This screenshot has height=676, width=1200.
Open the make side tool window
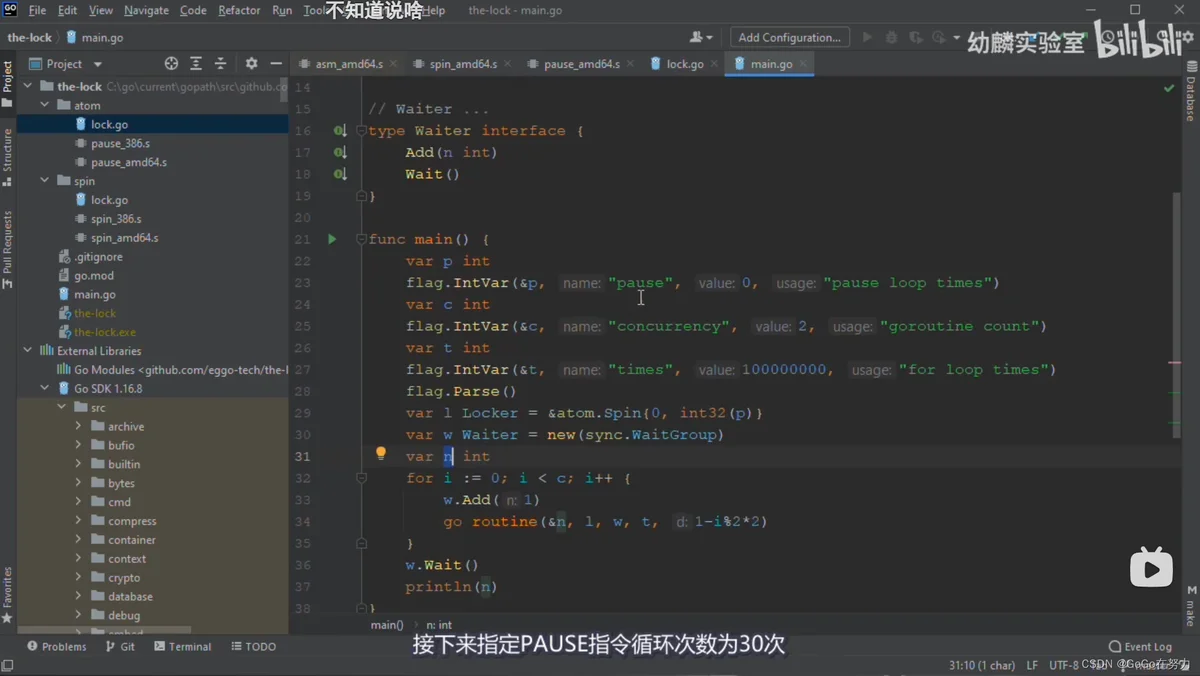tap(1191, 606)
